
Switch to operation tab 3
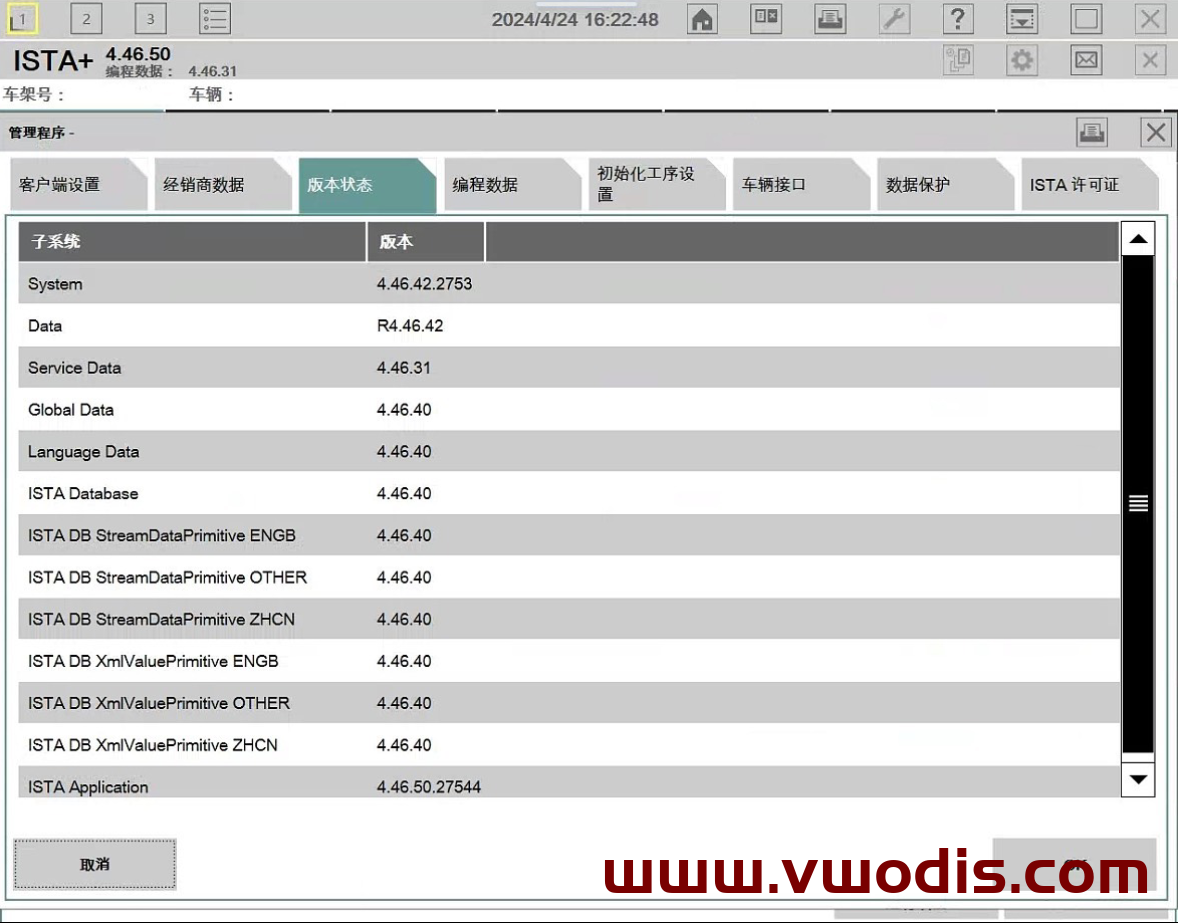[150, 19]
